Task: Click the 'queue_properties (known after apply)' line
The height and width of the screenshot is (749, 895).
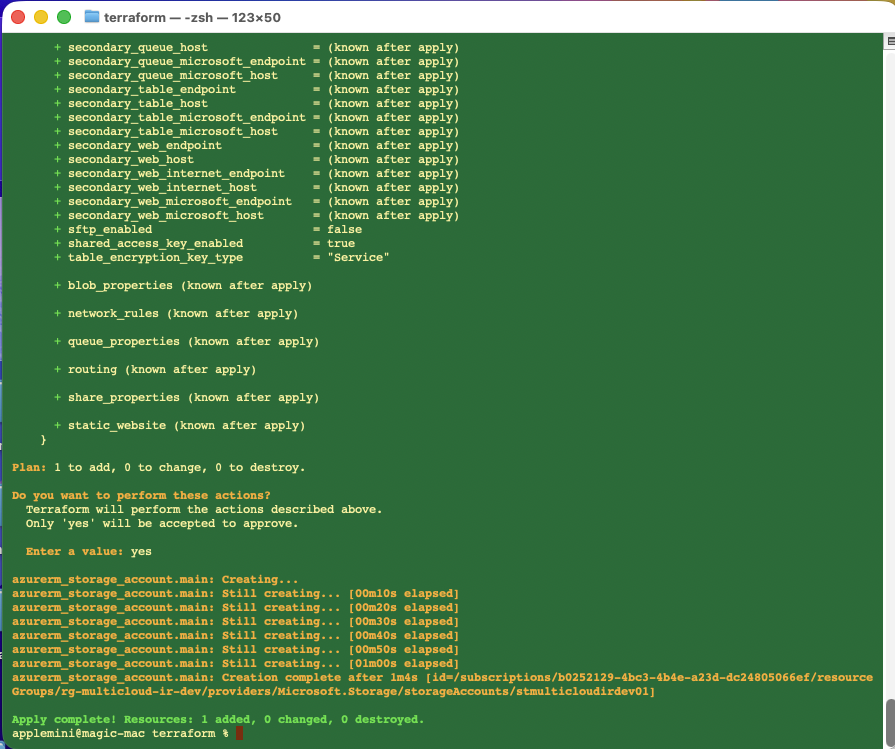Action: (x=186, y=341)
